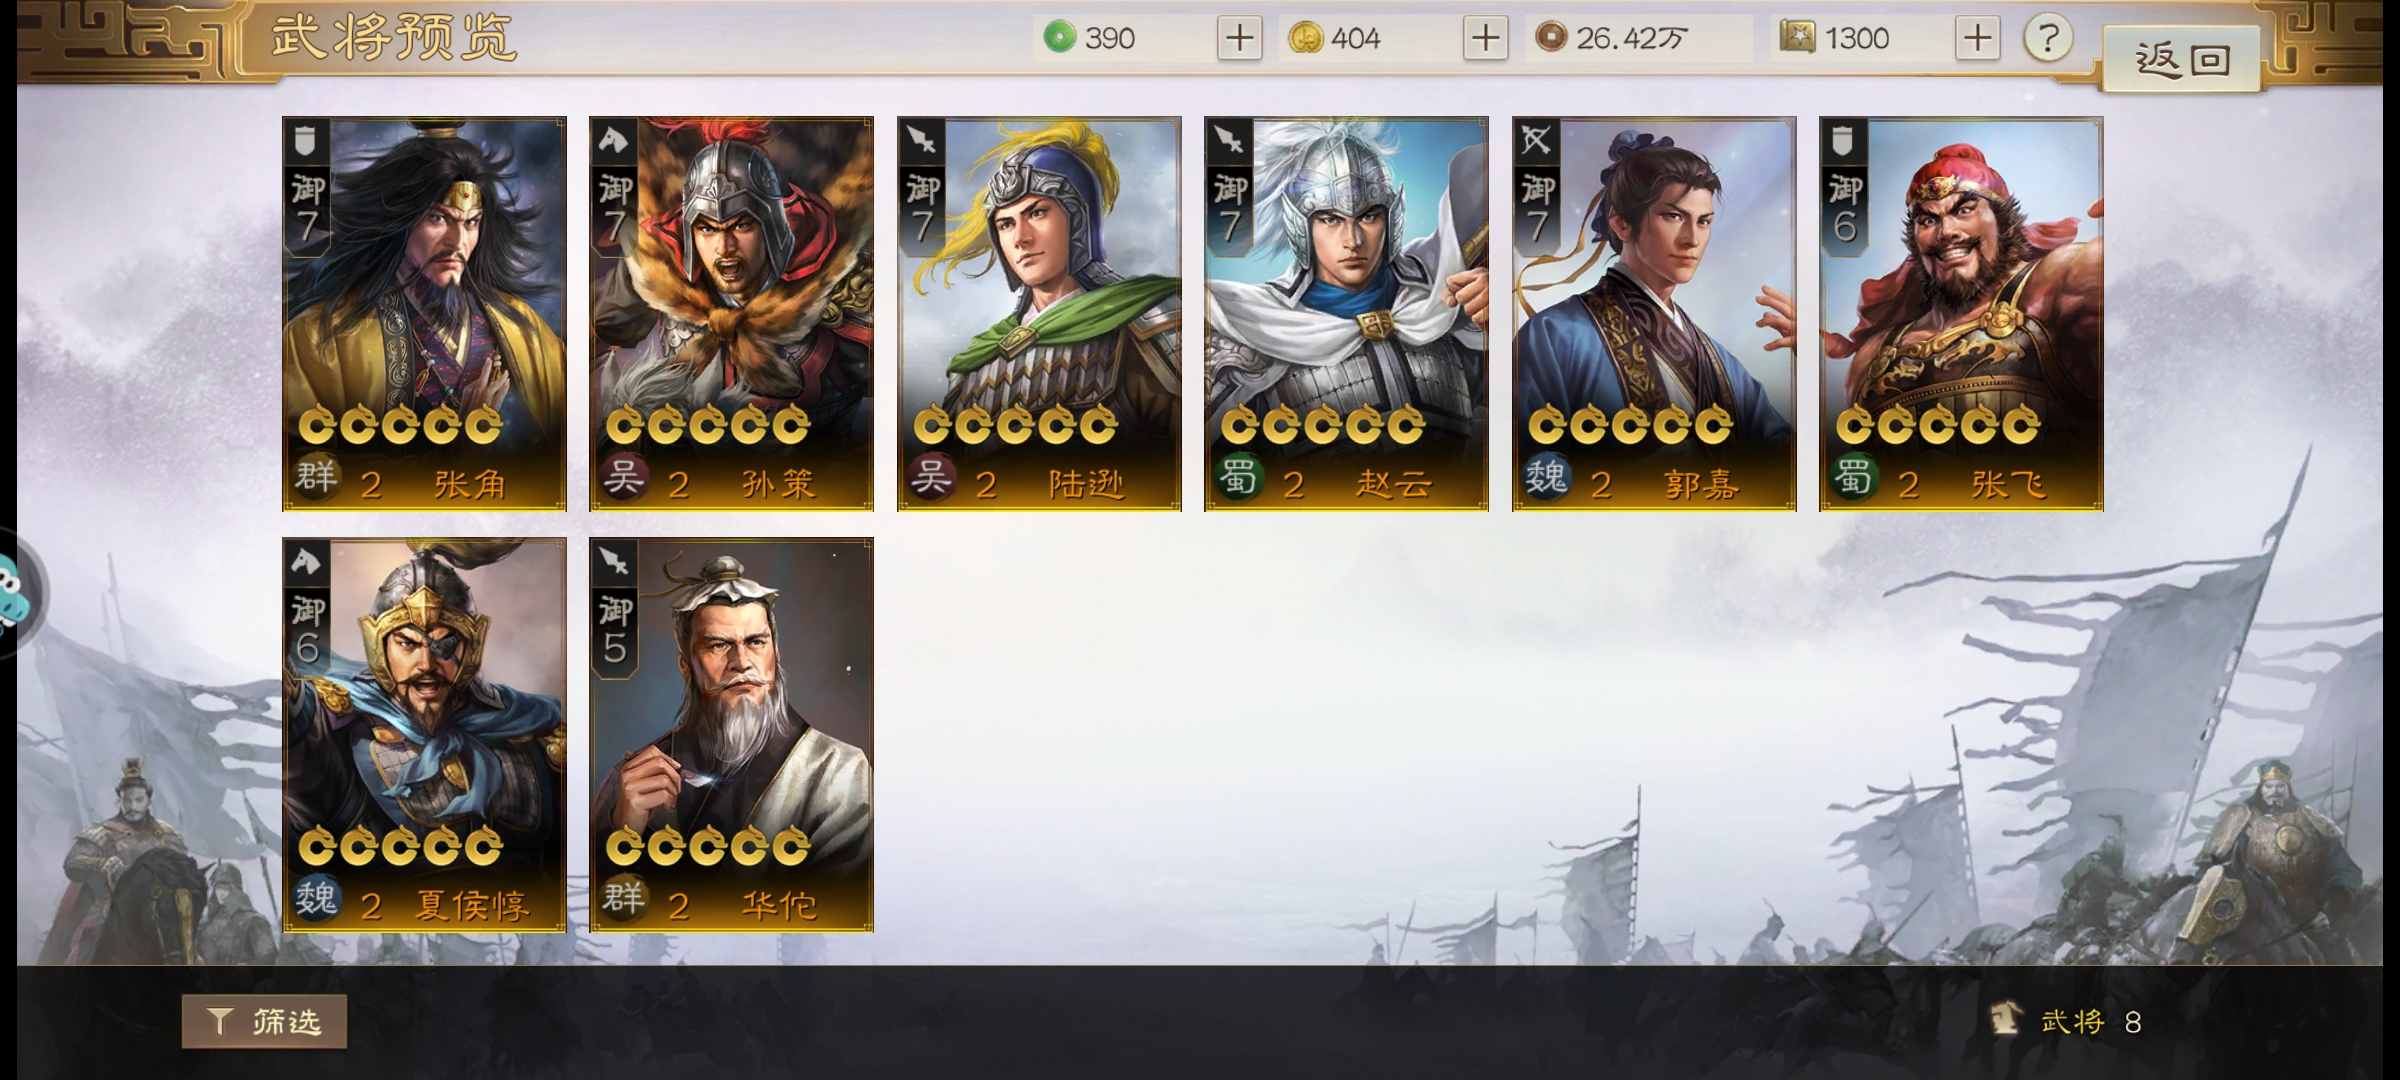2400x1080 pixels.
Task: Click the ticket icon beside 1300
Action: [1797, 38]
